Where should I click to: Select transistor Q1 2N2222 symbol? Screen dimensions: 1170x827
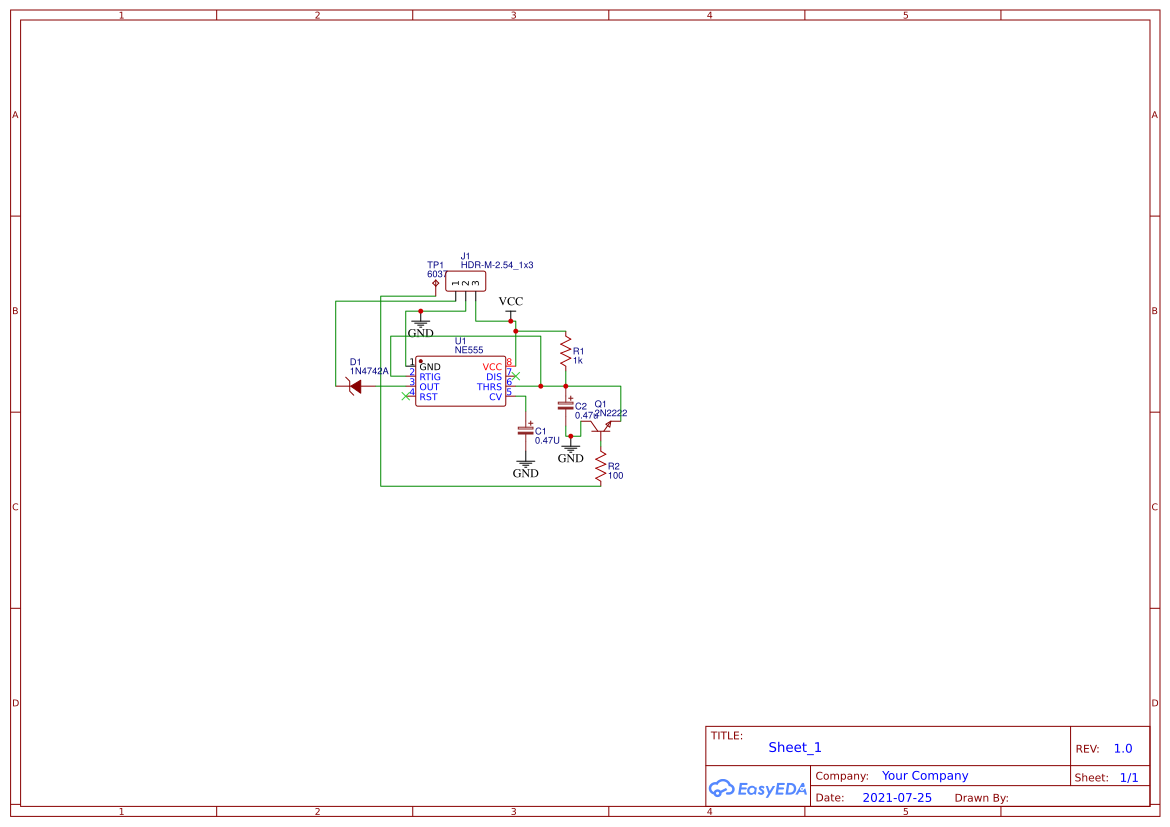[600, 427]
